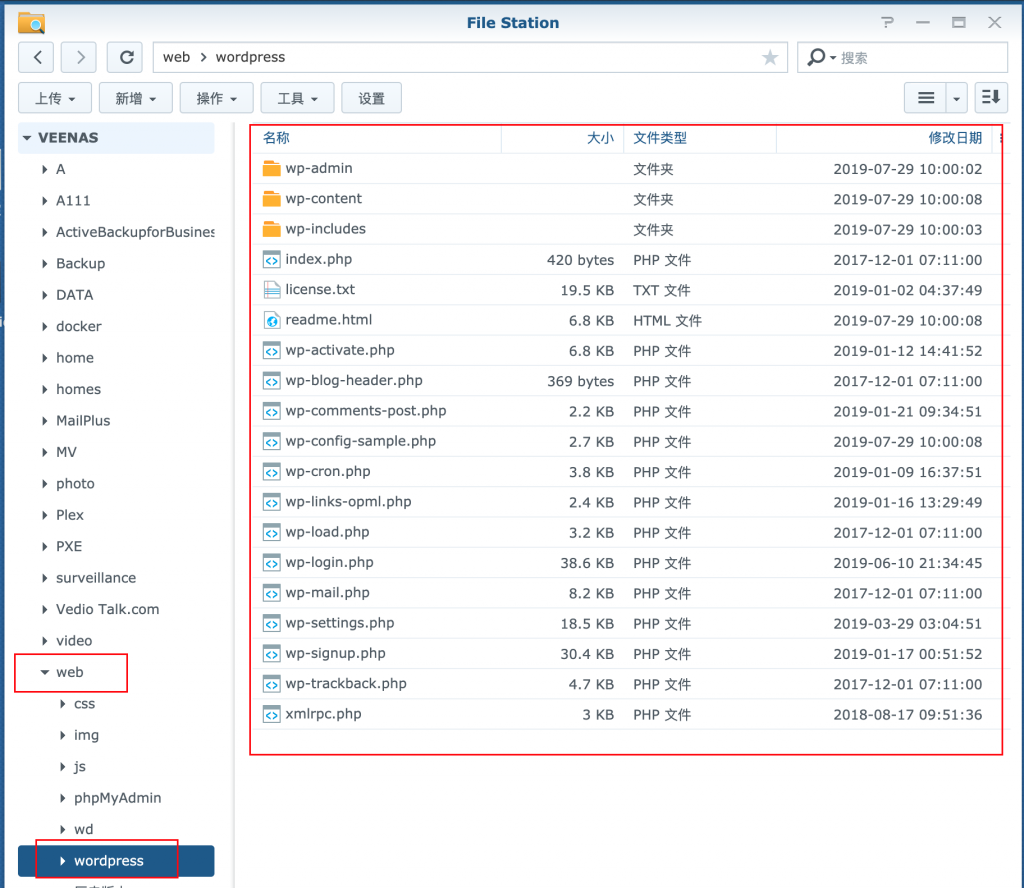1024x888 pixels.
Task: Open the search options dropdown arrow
Action: (x=833, y=58)
